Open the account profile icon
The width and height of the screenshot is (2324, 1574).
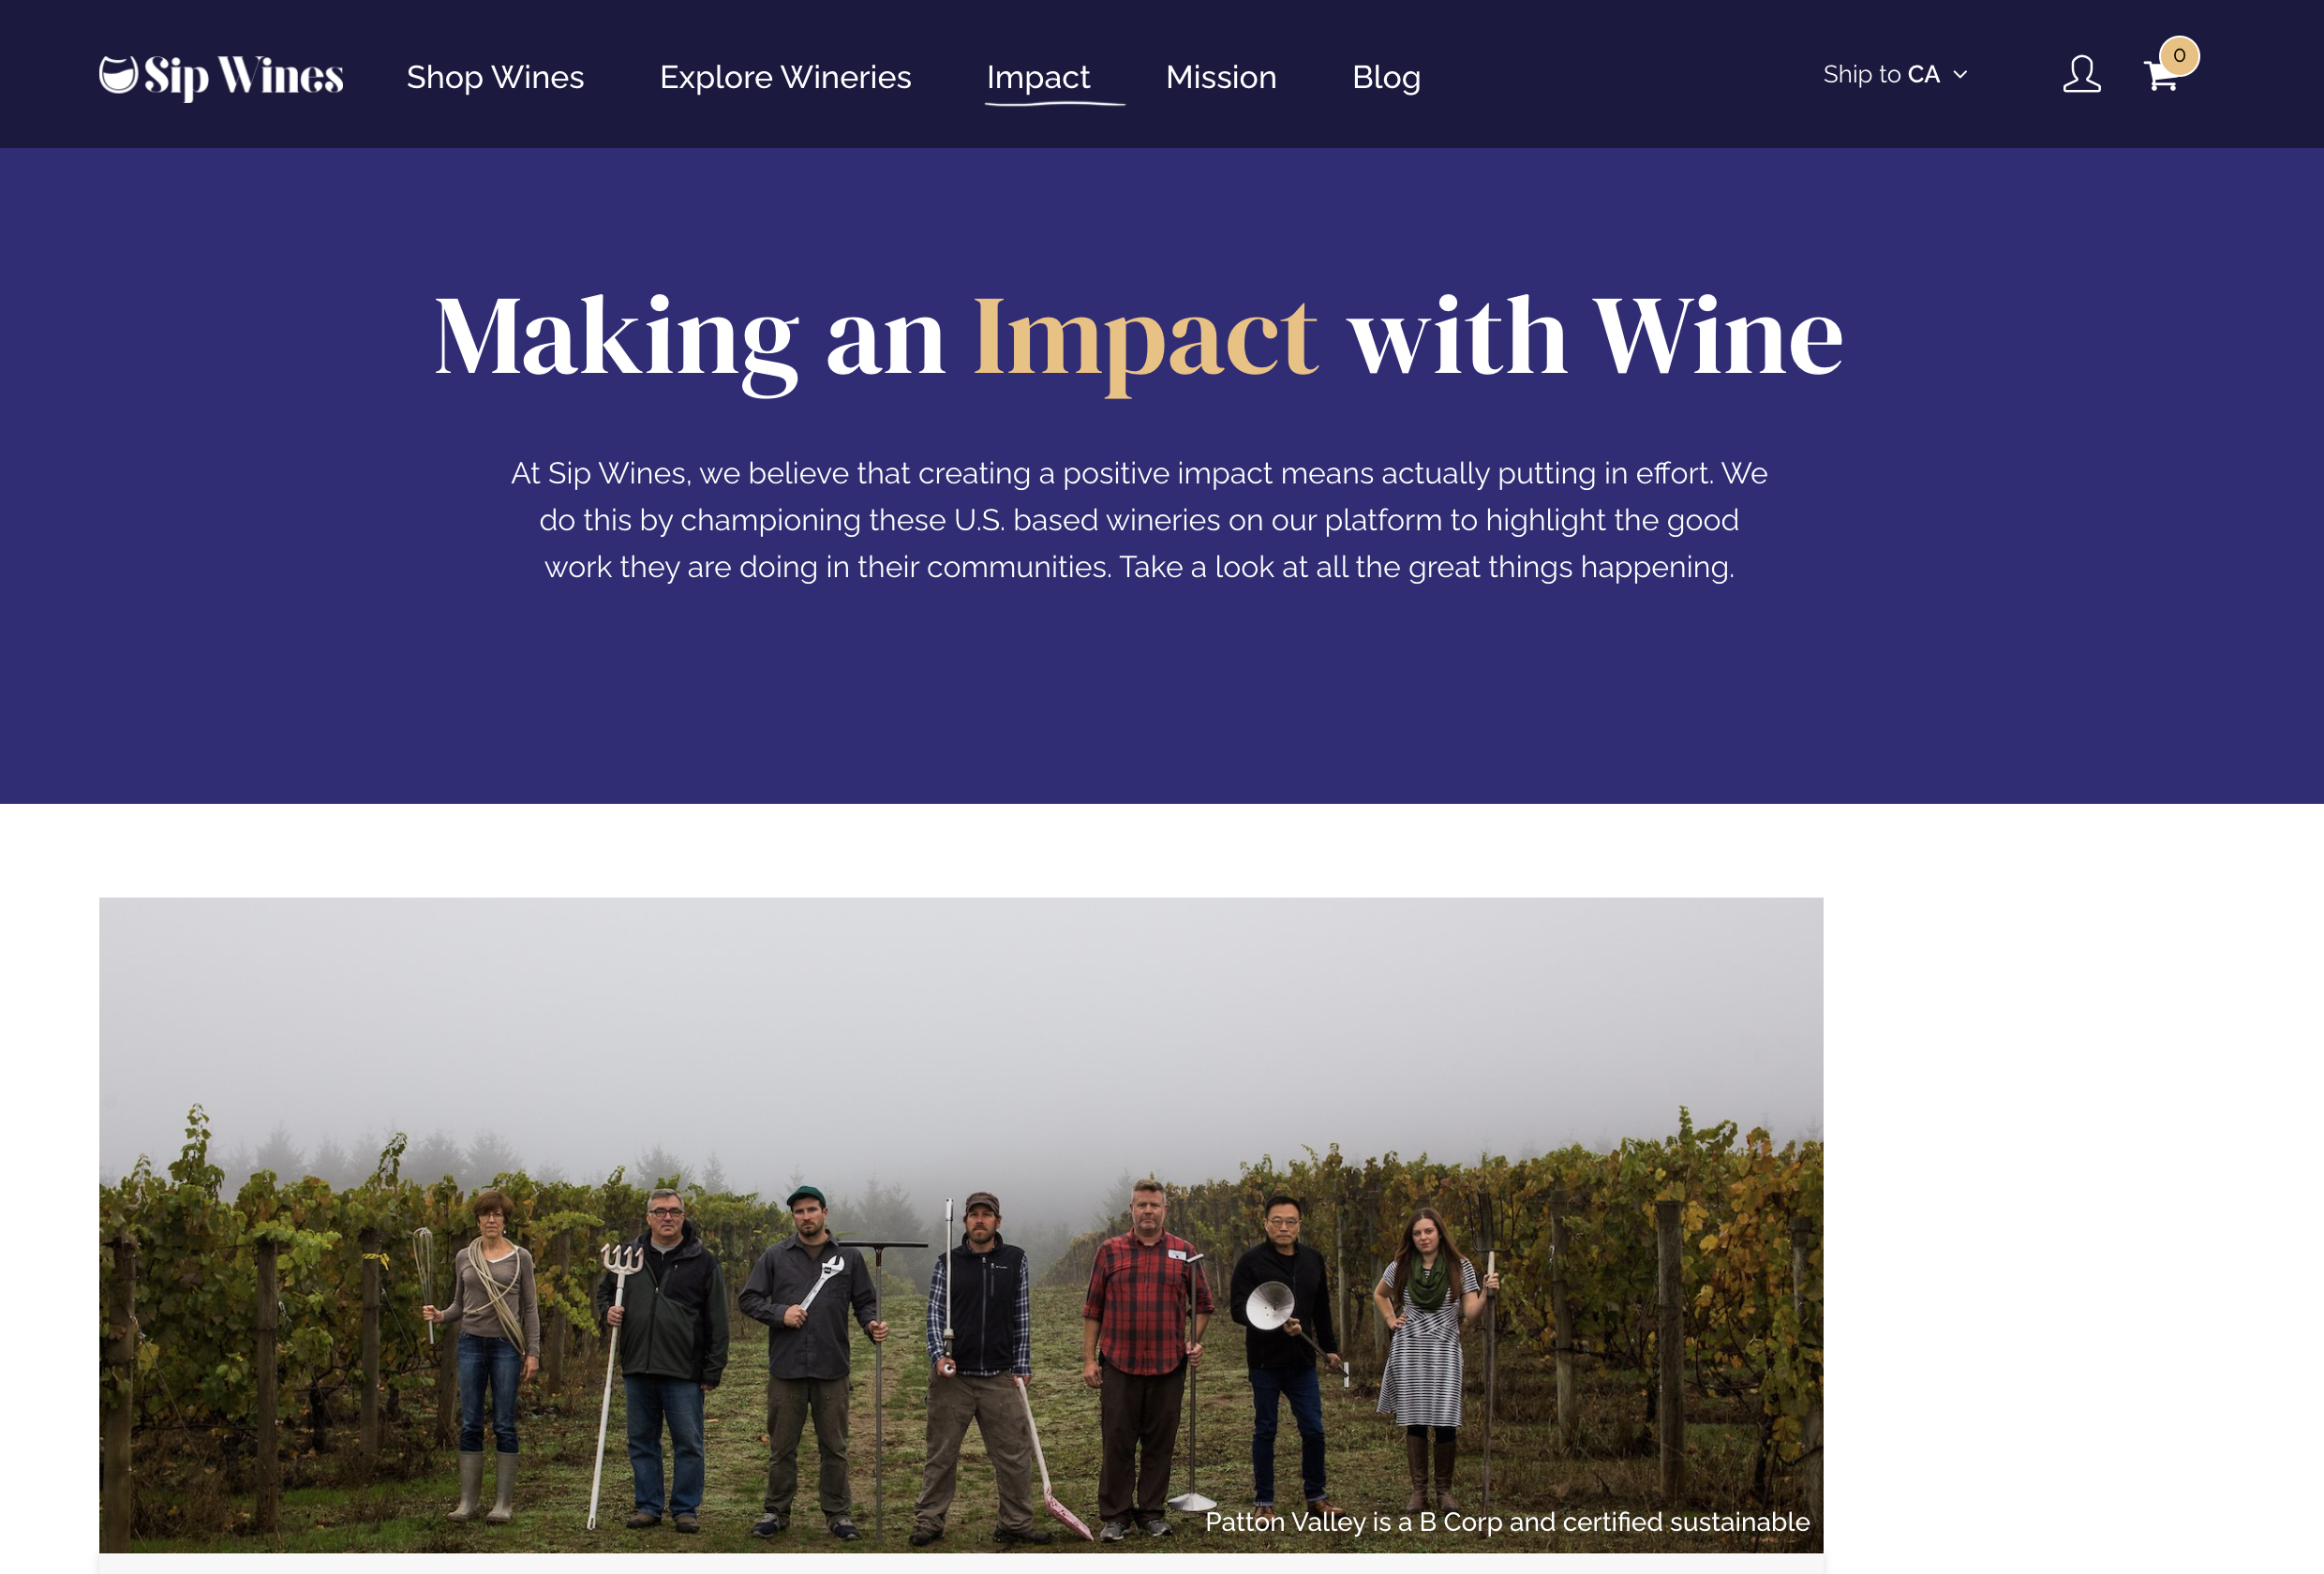click(x=2081, y=75)
